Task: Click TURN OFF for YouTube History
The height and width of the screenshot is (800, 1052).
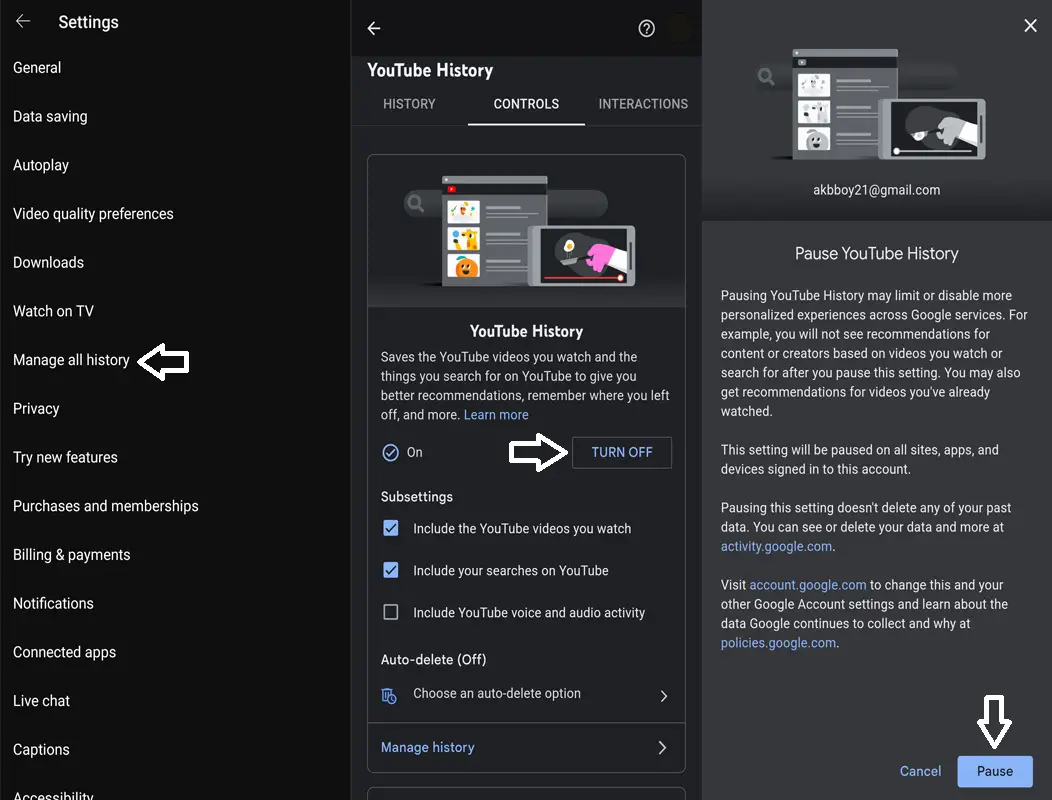Action: click(x=621, y=452)
